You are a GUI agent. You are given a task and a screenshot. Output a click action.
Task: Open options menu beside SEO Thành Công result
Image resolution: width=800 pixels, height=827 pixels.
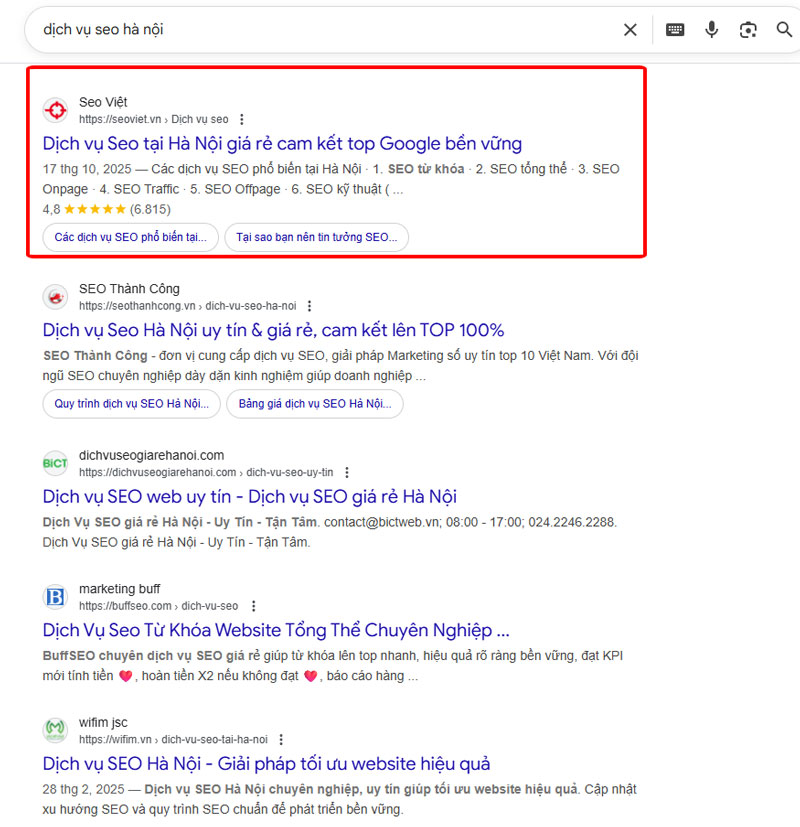(309, 305)
